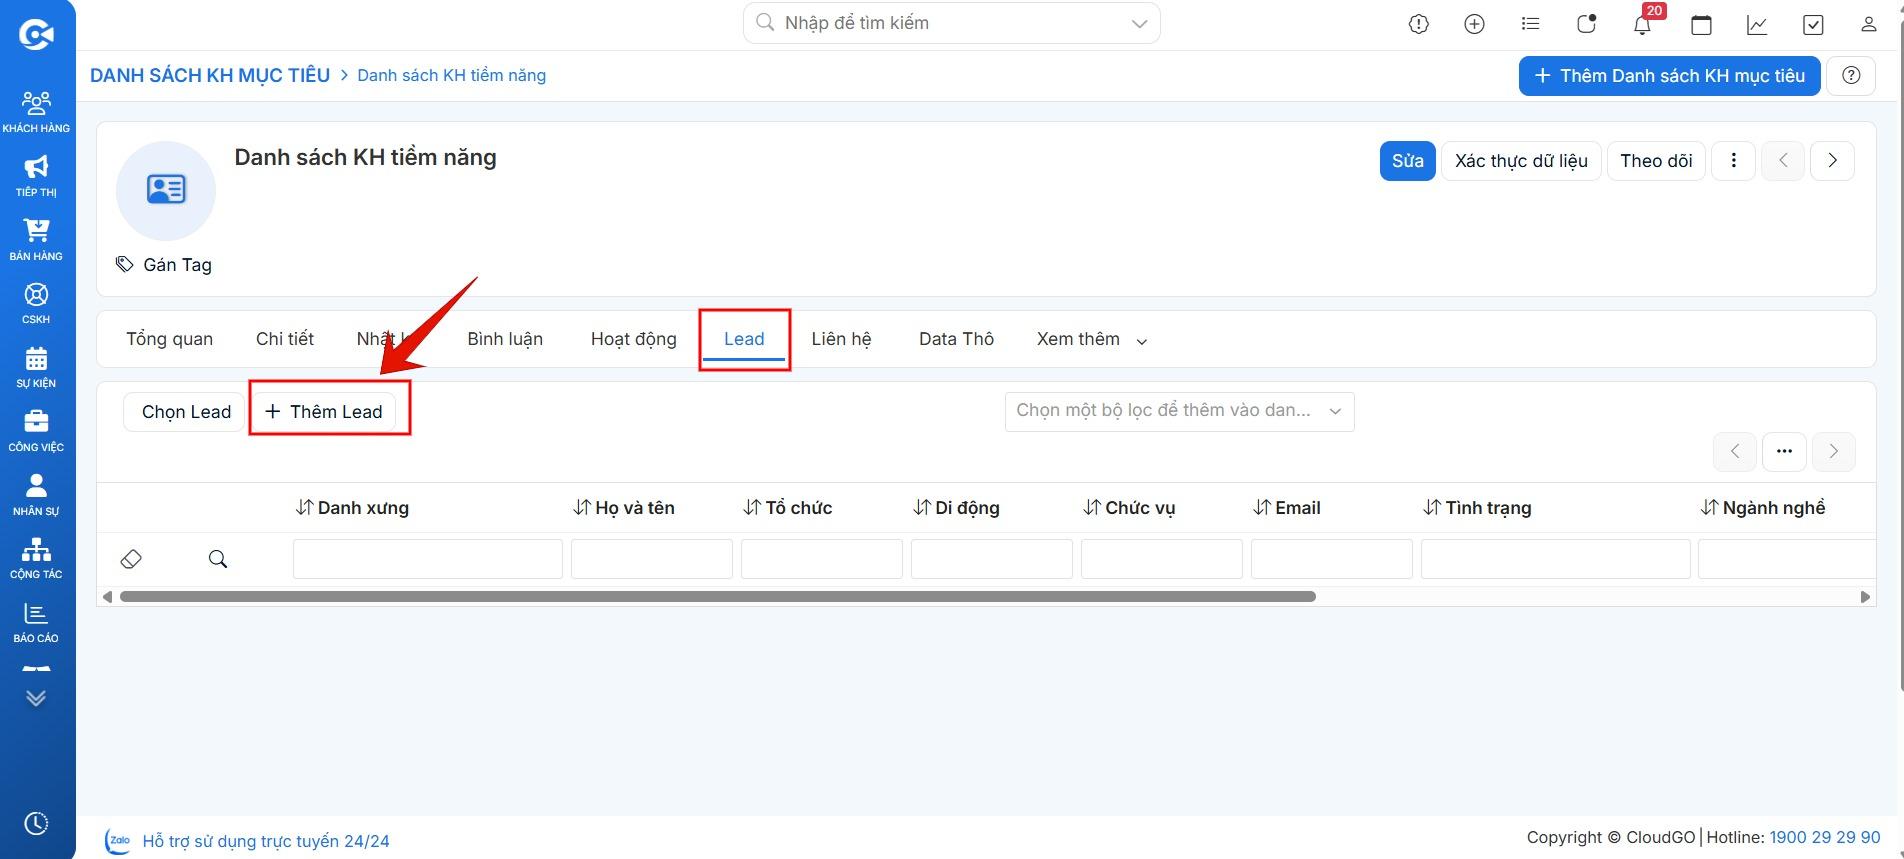Click the Chọn Lead button
The height and width of the screenshot is (859, 1904).
coord(186,412)
